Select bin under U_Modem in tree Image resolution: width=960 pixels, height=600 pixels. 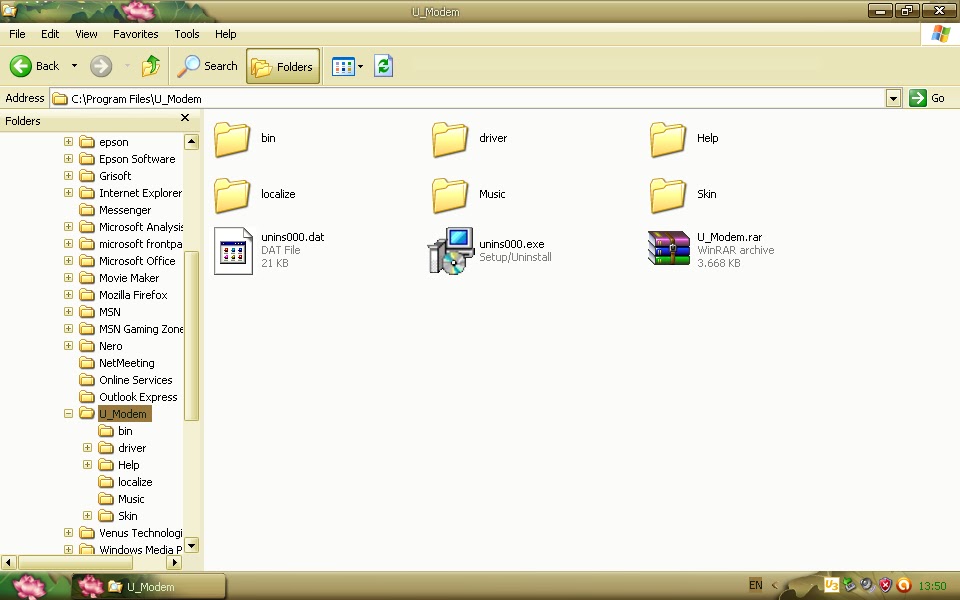tap(125, 431)
